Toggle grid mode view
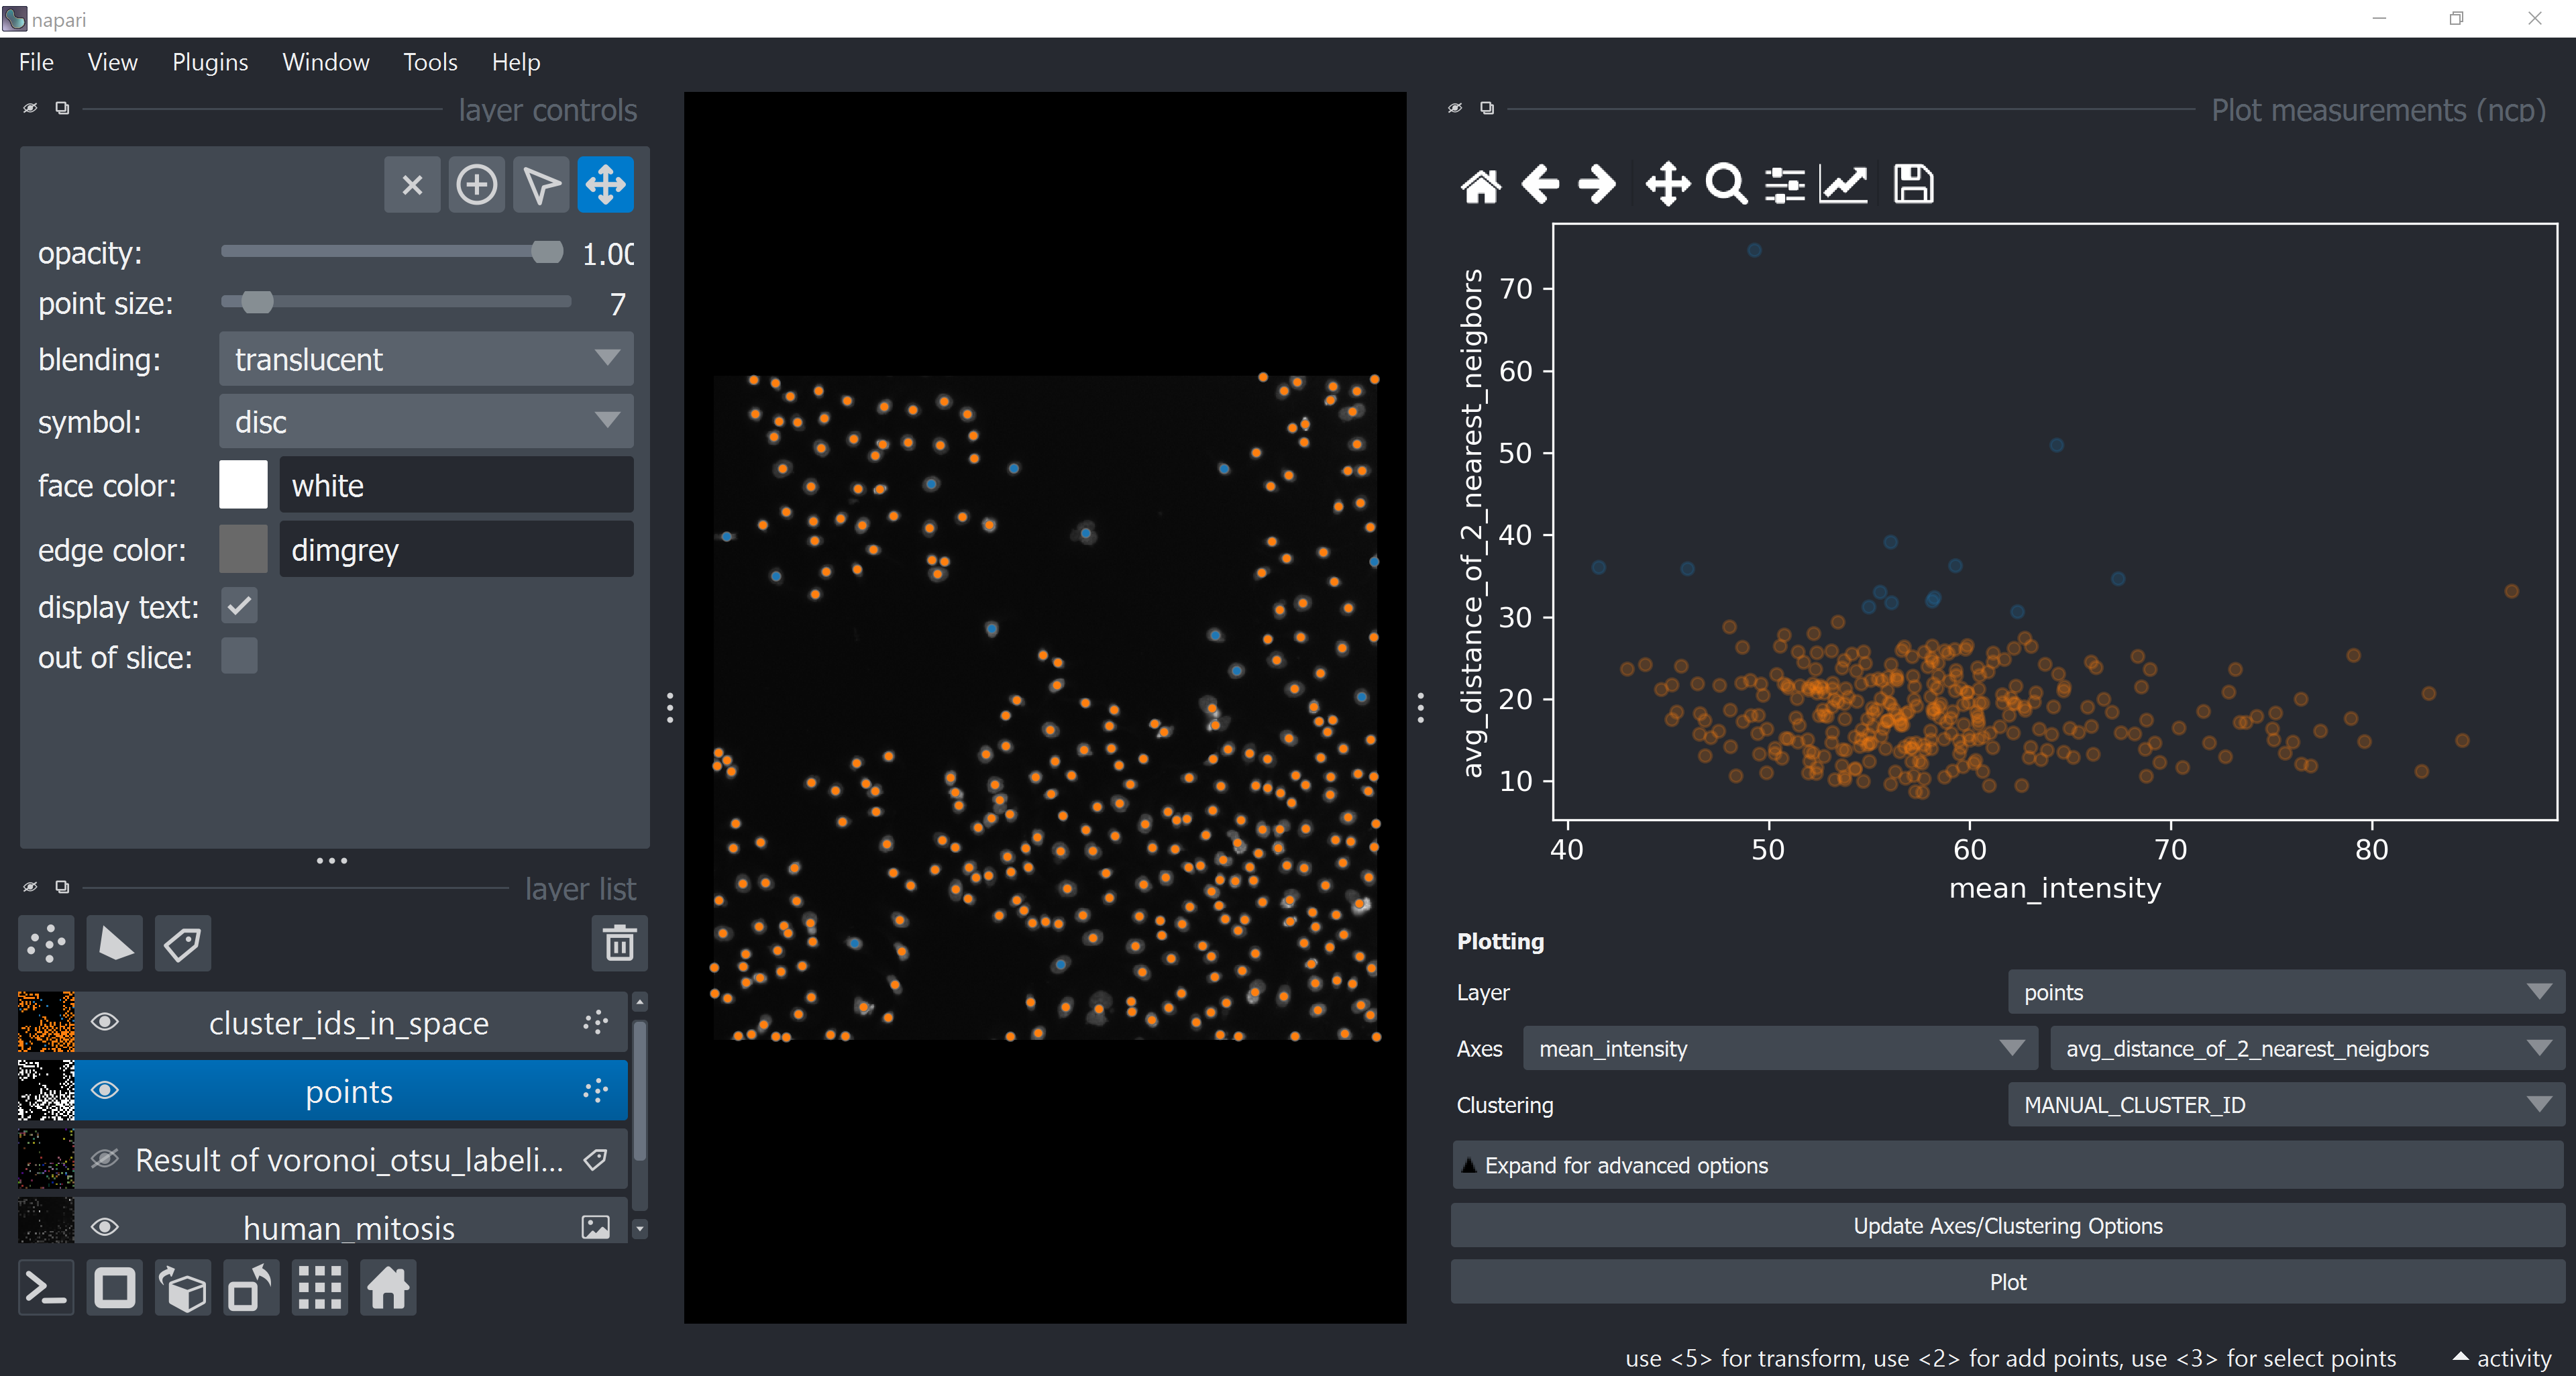The height and width of the screenshot is (1376, 2576). point(320,1288)
